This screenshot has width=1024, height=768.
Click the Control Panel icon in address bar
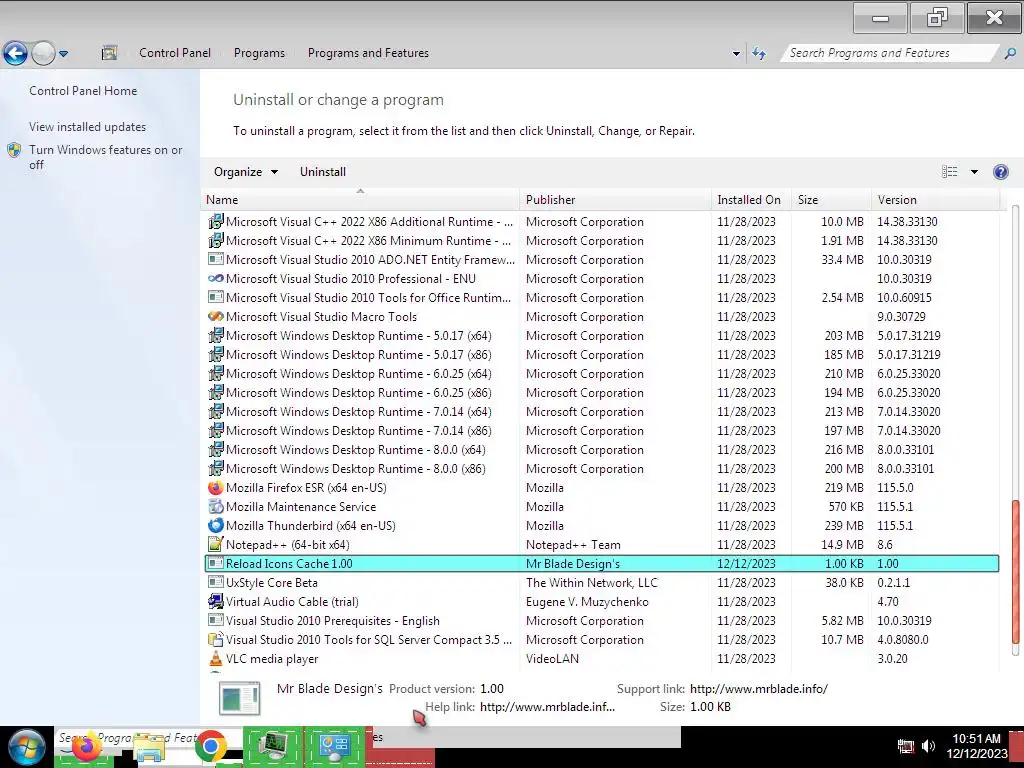(109, 53)
